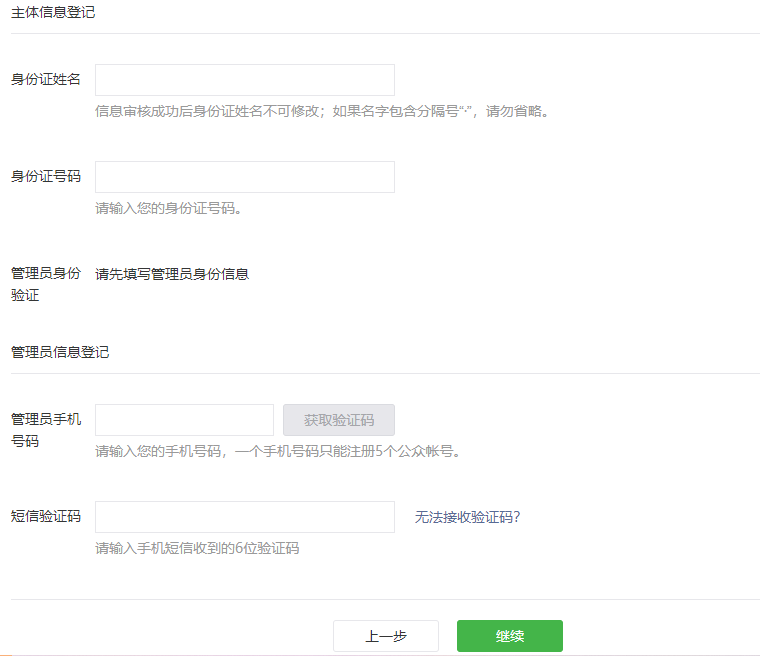Click the 管理员信息登记 section heading

60,352
